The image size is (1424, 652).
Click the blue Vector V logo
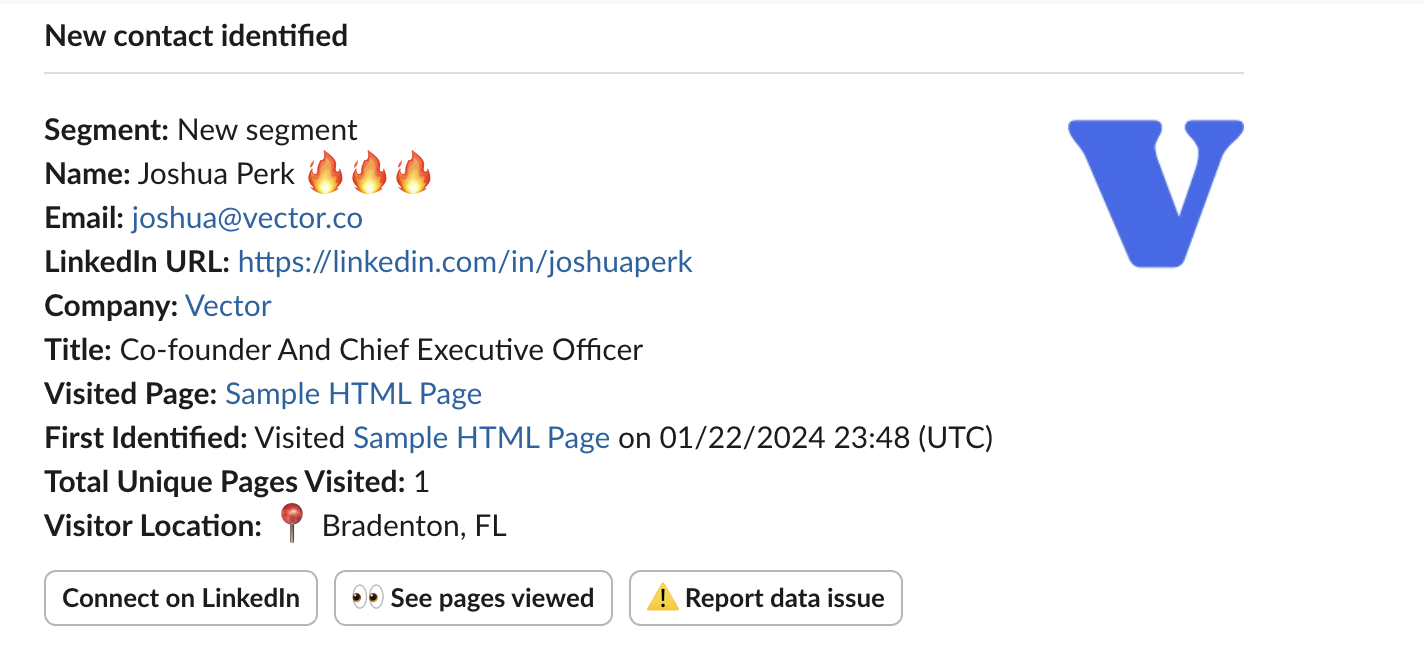pyautogui.click(x=1155, y=192)
